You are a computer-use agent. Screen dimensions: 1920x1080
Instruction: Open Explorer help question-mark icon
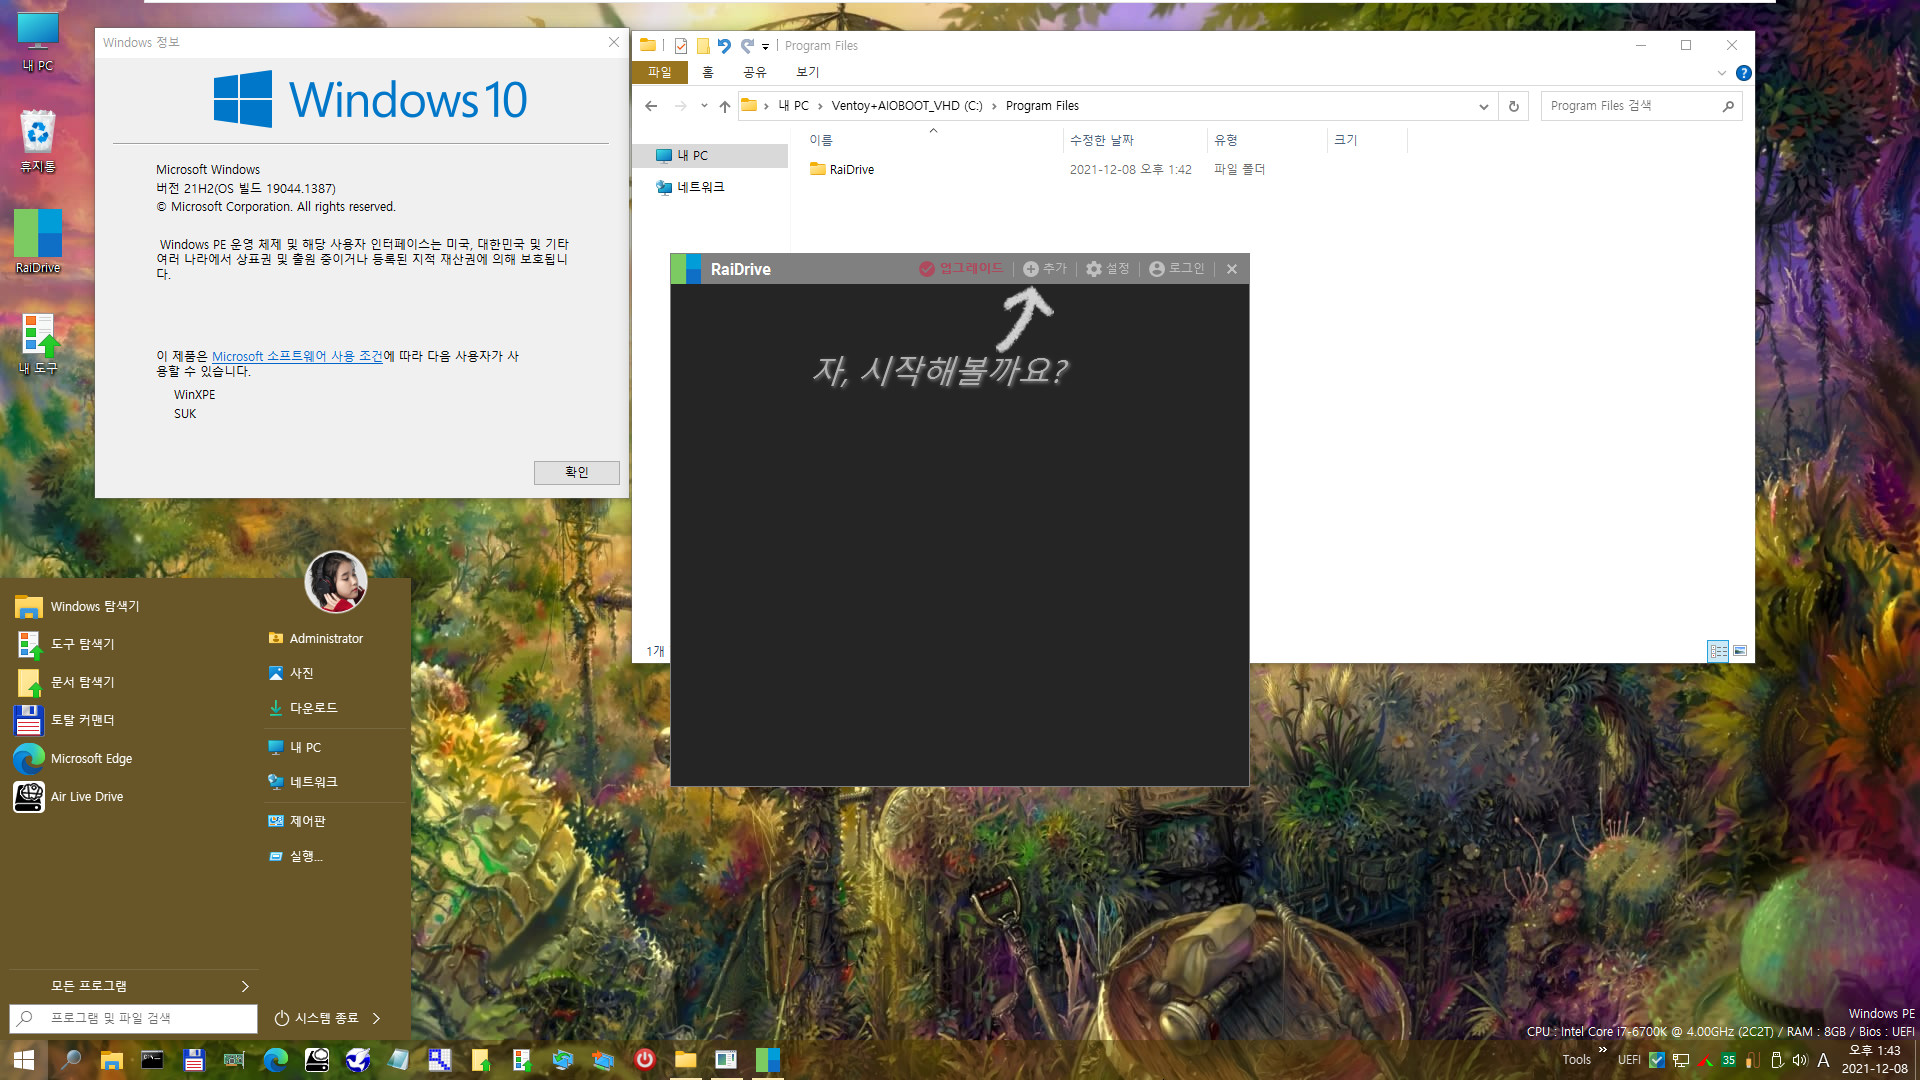pos(1743,73)
